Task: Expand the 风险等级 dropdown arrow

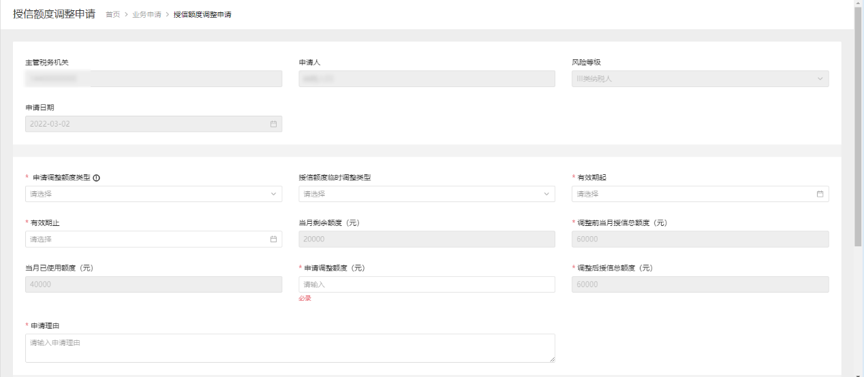Action: click(820, 79)
